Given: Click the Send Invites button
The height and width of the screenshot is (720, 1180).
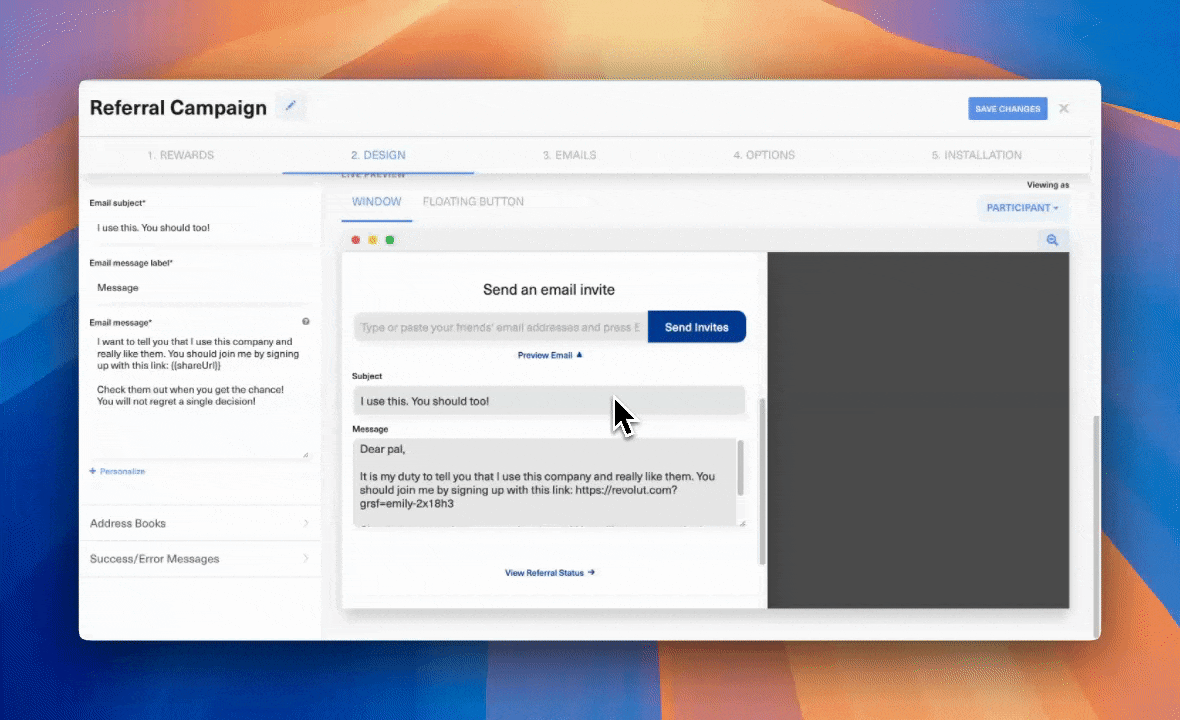Looking at the screenshot, I should pyautogui.click(x=696, y=327).
